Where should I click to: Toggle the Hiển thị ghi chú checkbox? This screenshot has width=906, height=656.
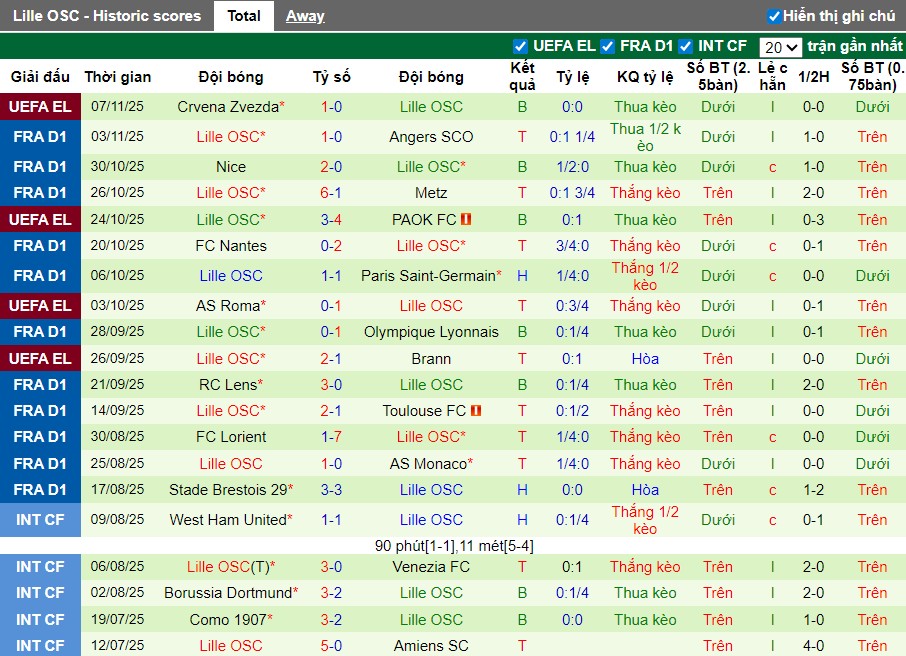point(774,16)
